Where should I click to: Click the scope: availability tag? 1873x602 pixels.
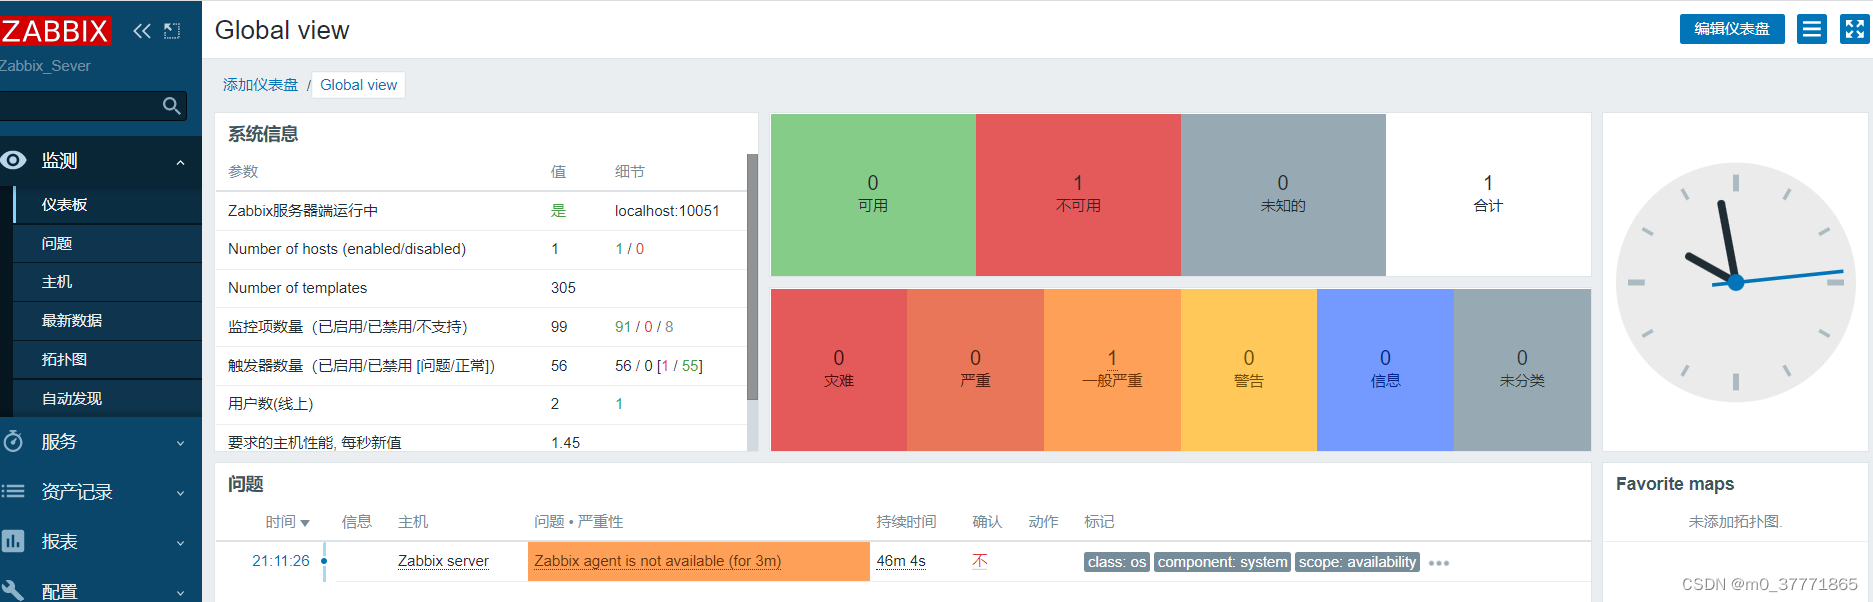(1357, 562)
